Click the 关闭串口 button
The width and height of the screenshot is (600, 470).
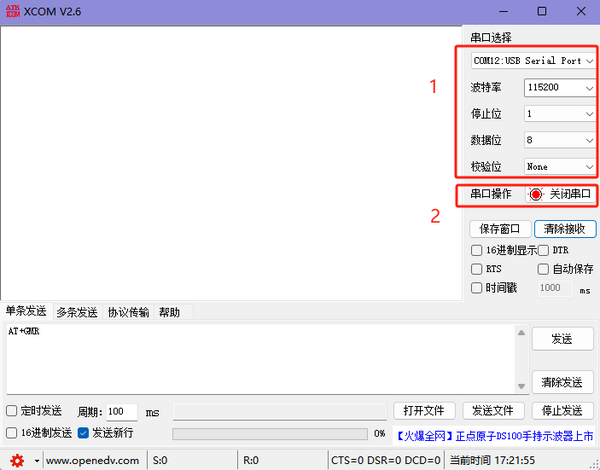tap(561, 194)
